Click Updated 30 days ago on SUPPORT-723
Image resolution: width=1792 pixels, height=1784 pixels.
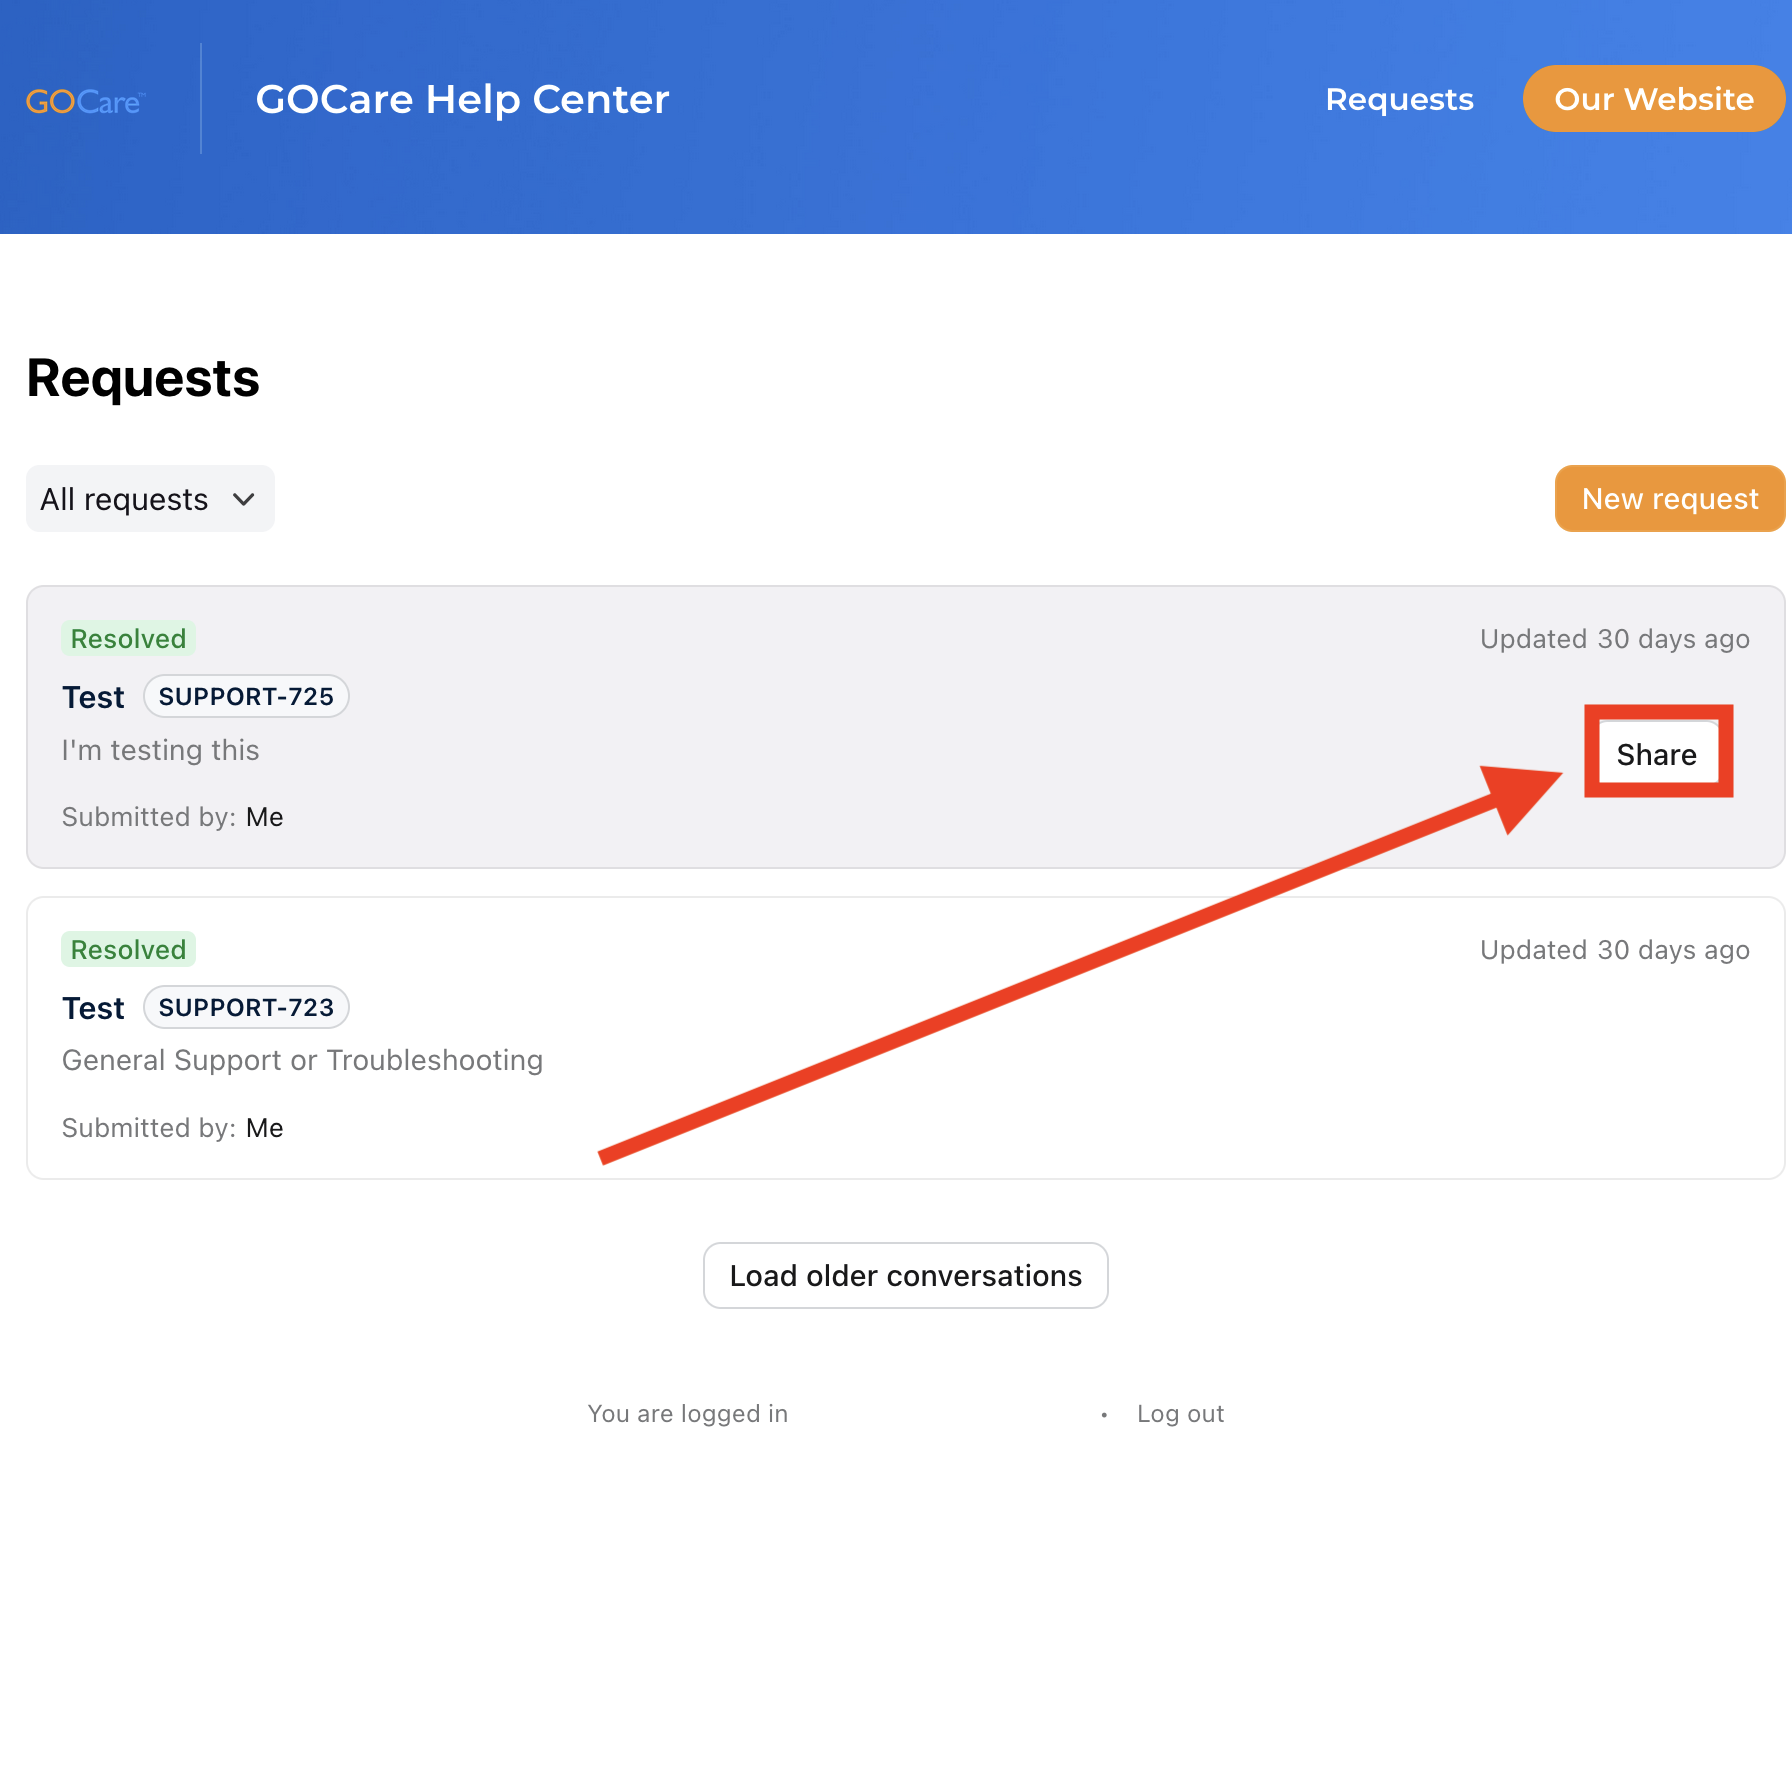pos(1614,950)
